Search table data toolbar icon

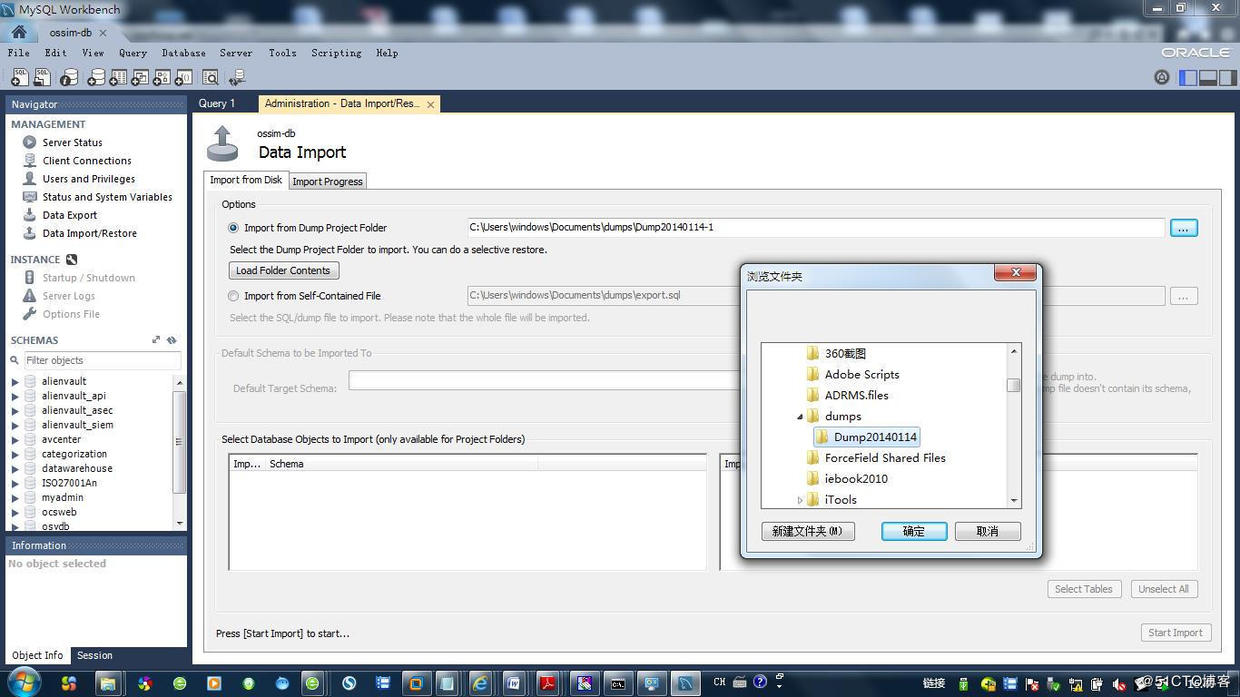210,77
